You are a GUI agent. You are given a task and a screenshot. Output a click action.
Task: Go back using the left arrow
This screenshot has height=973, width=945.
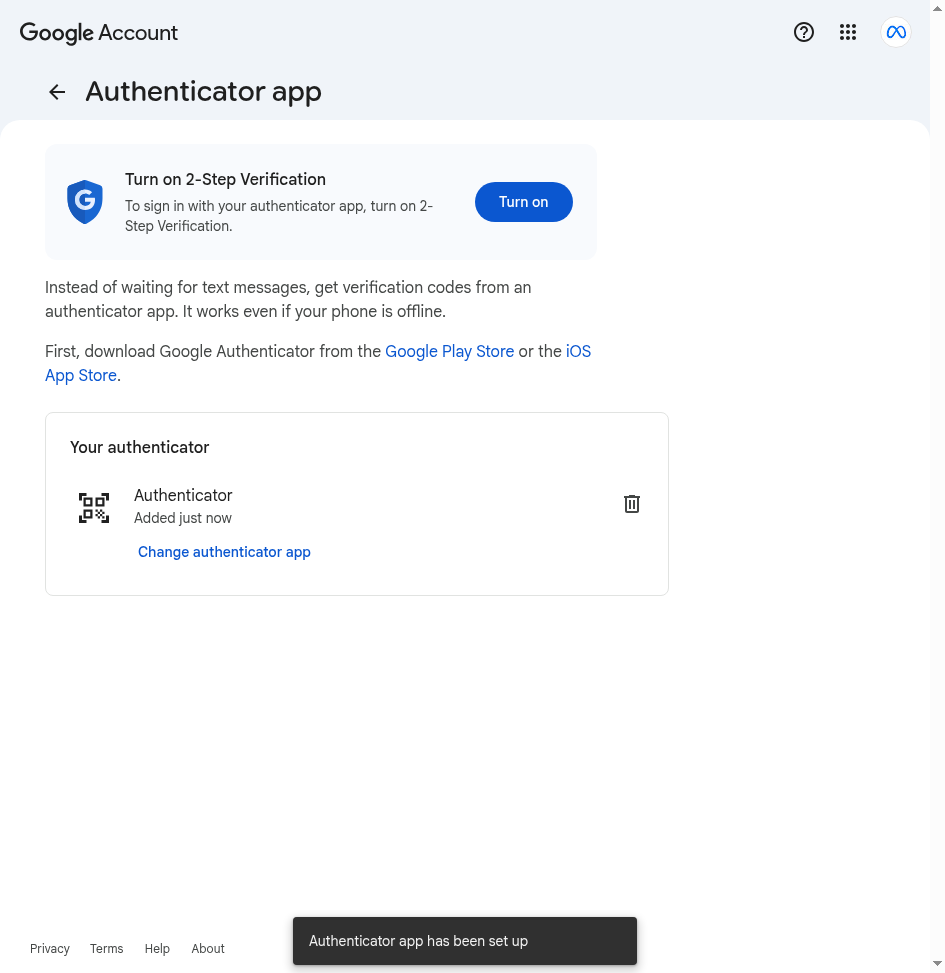pos(57,92)
